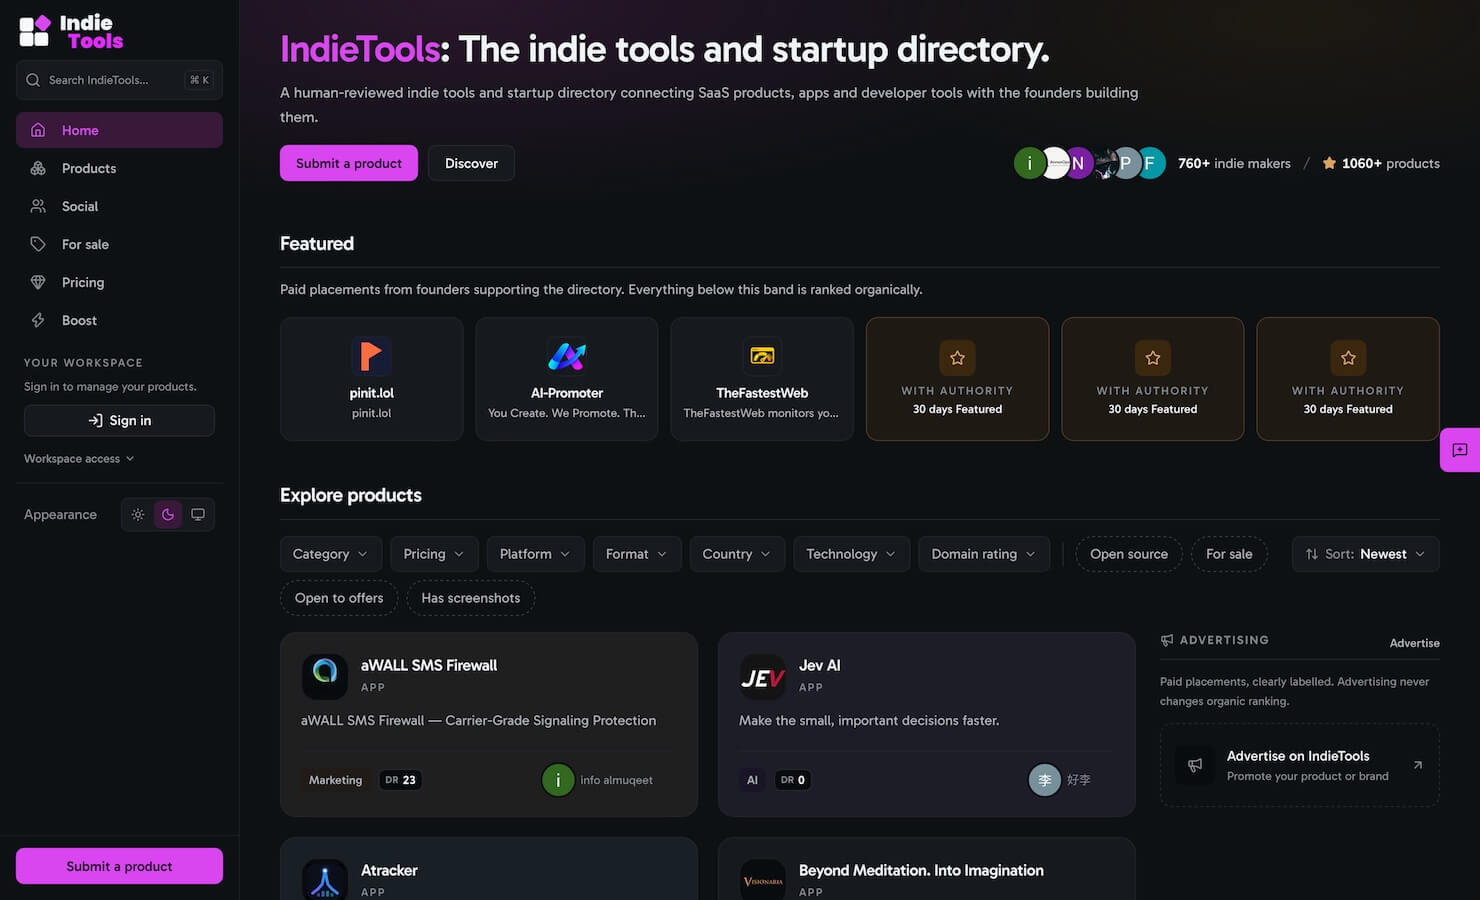
Task: Open the Jev AI title
Action: (x=819, y=665)
